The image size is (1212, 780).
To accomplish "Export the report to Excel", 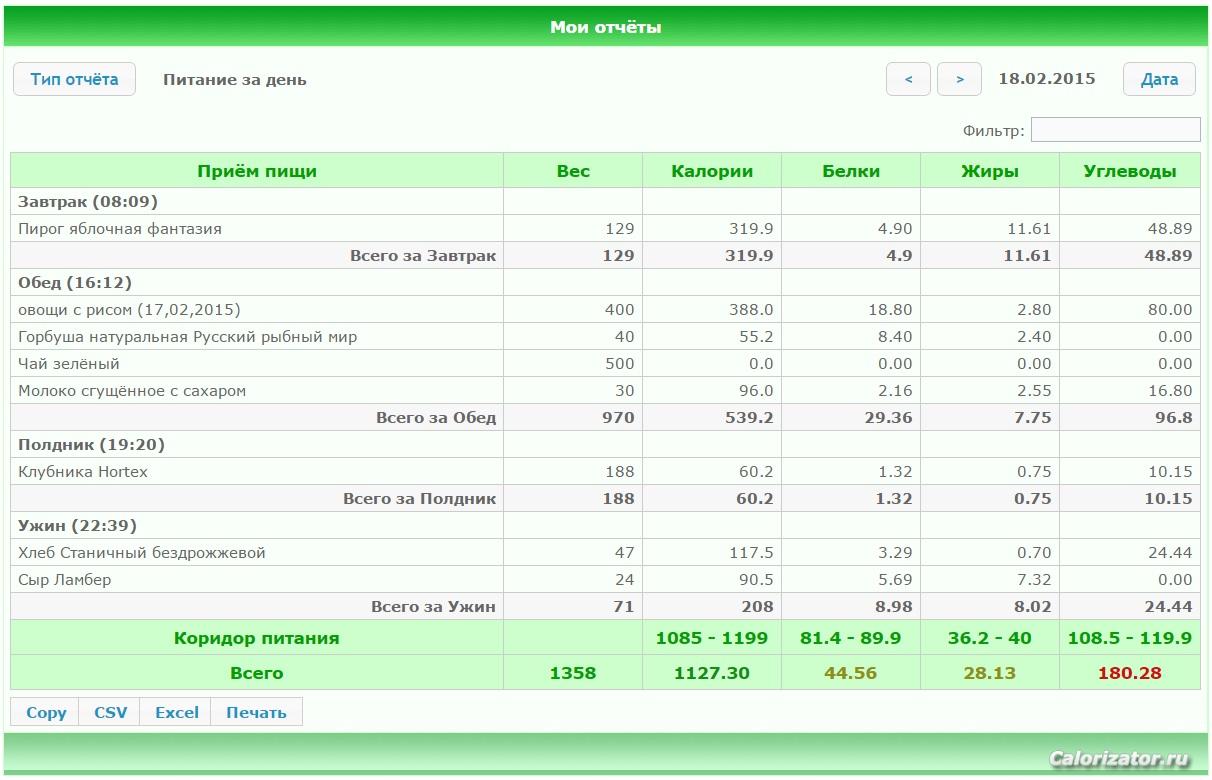I will (x=177, y=712).
